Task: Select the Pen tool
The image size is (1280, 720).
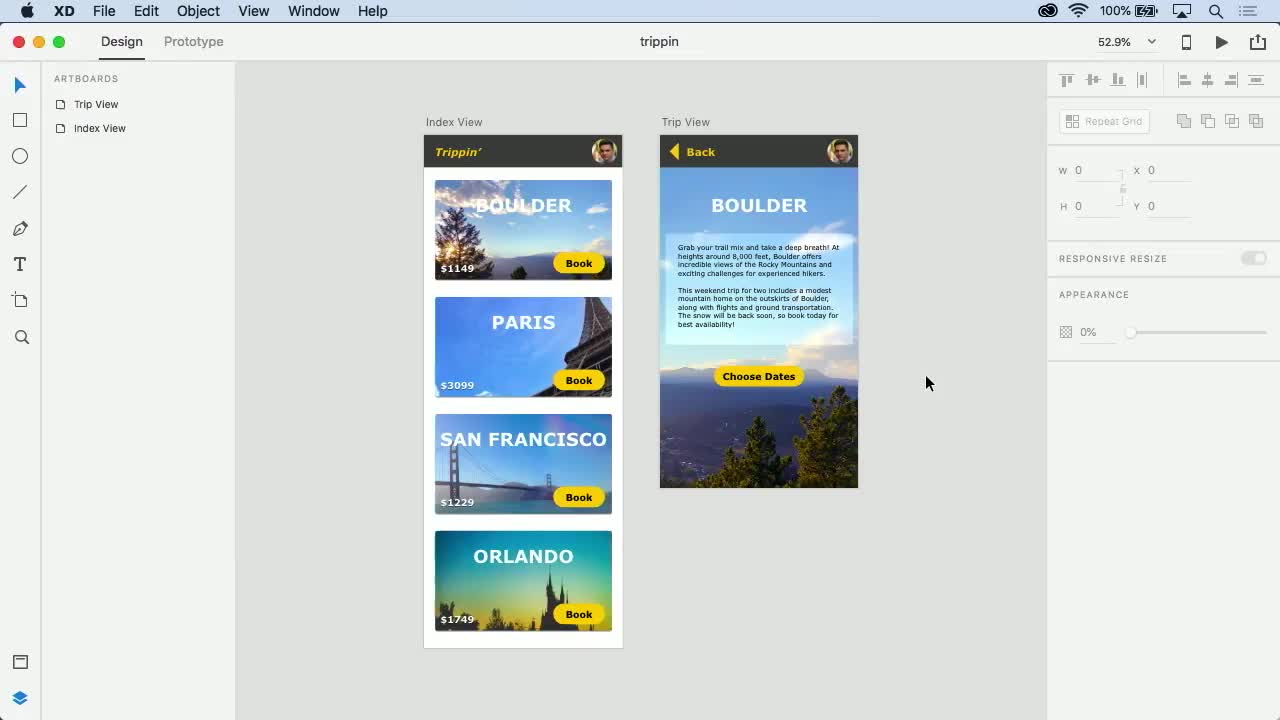Action: pos(20,229)
